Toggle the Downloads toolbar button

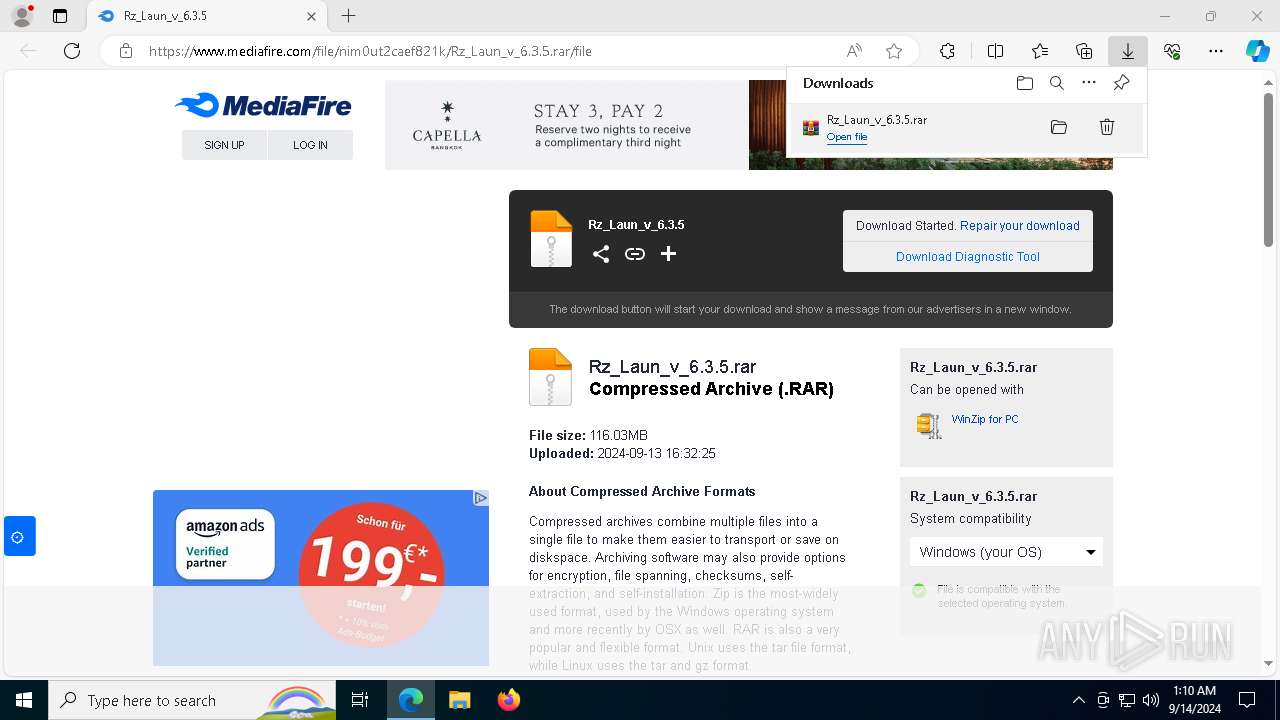click(1128, 51)
